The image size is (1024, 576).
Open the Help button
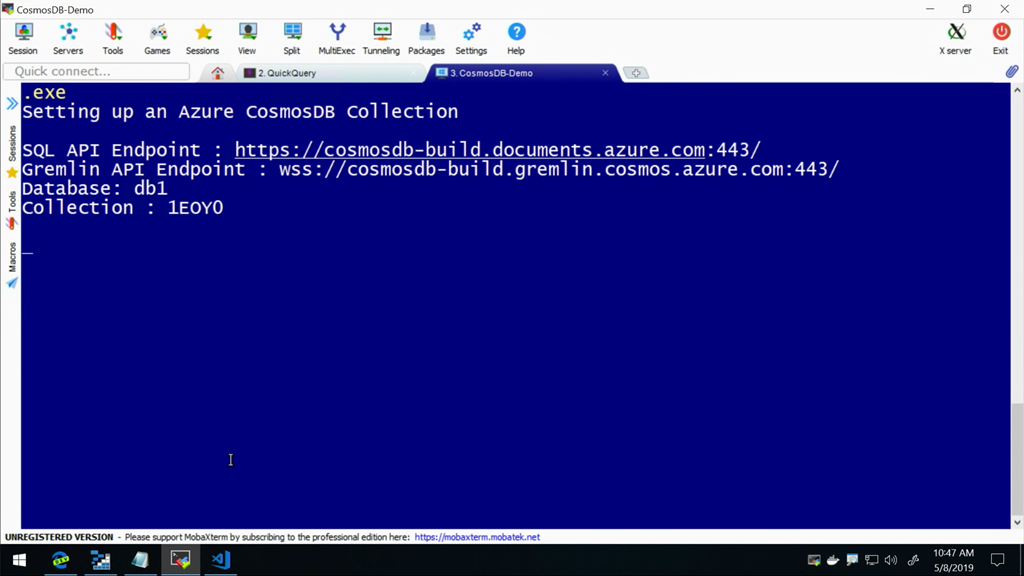(x=516, y=39)
